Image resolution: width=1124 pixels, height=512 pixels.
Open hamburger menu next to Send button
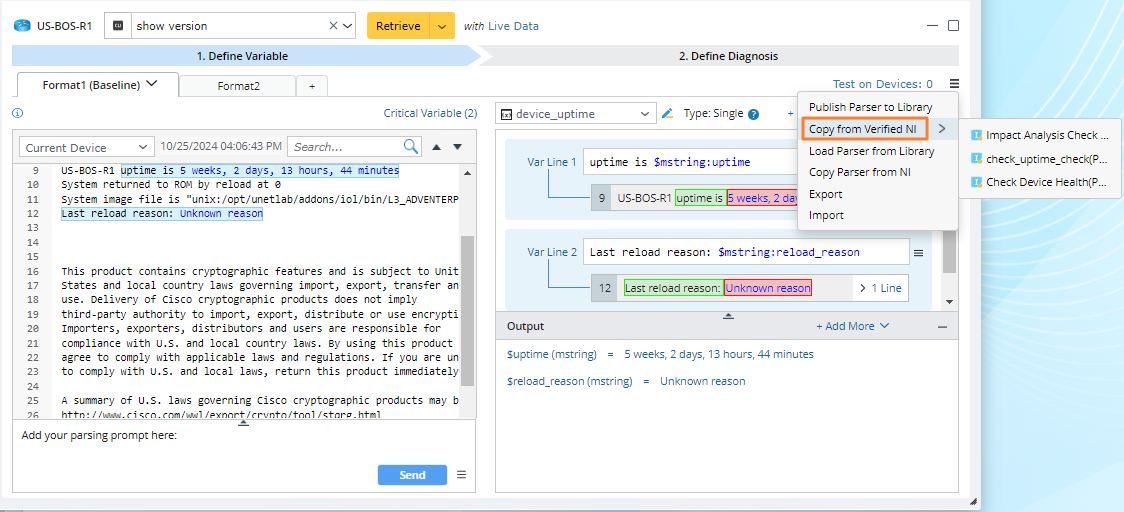461,475
